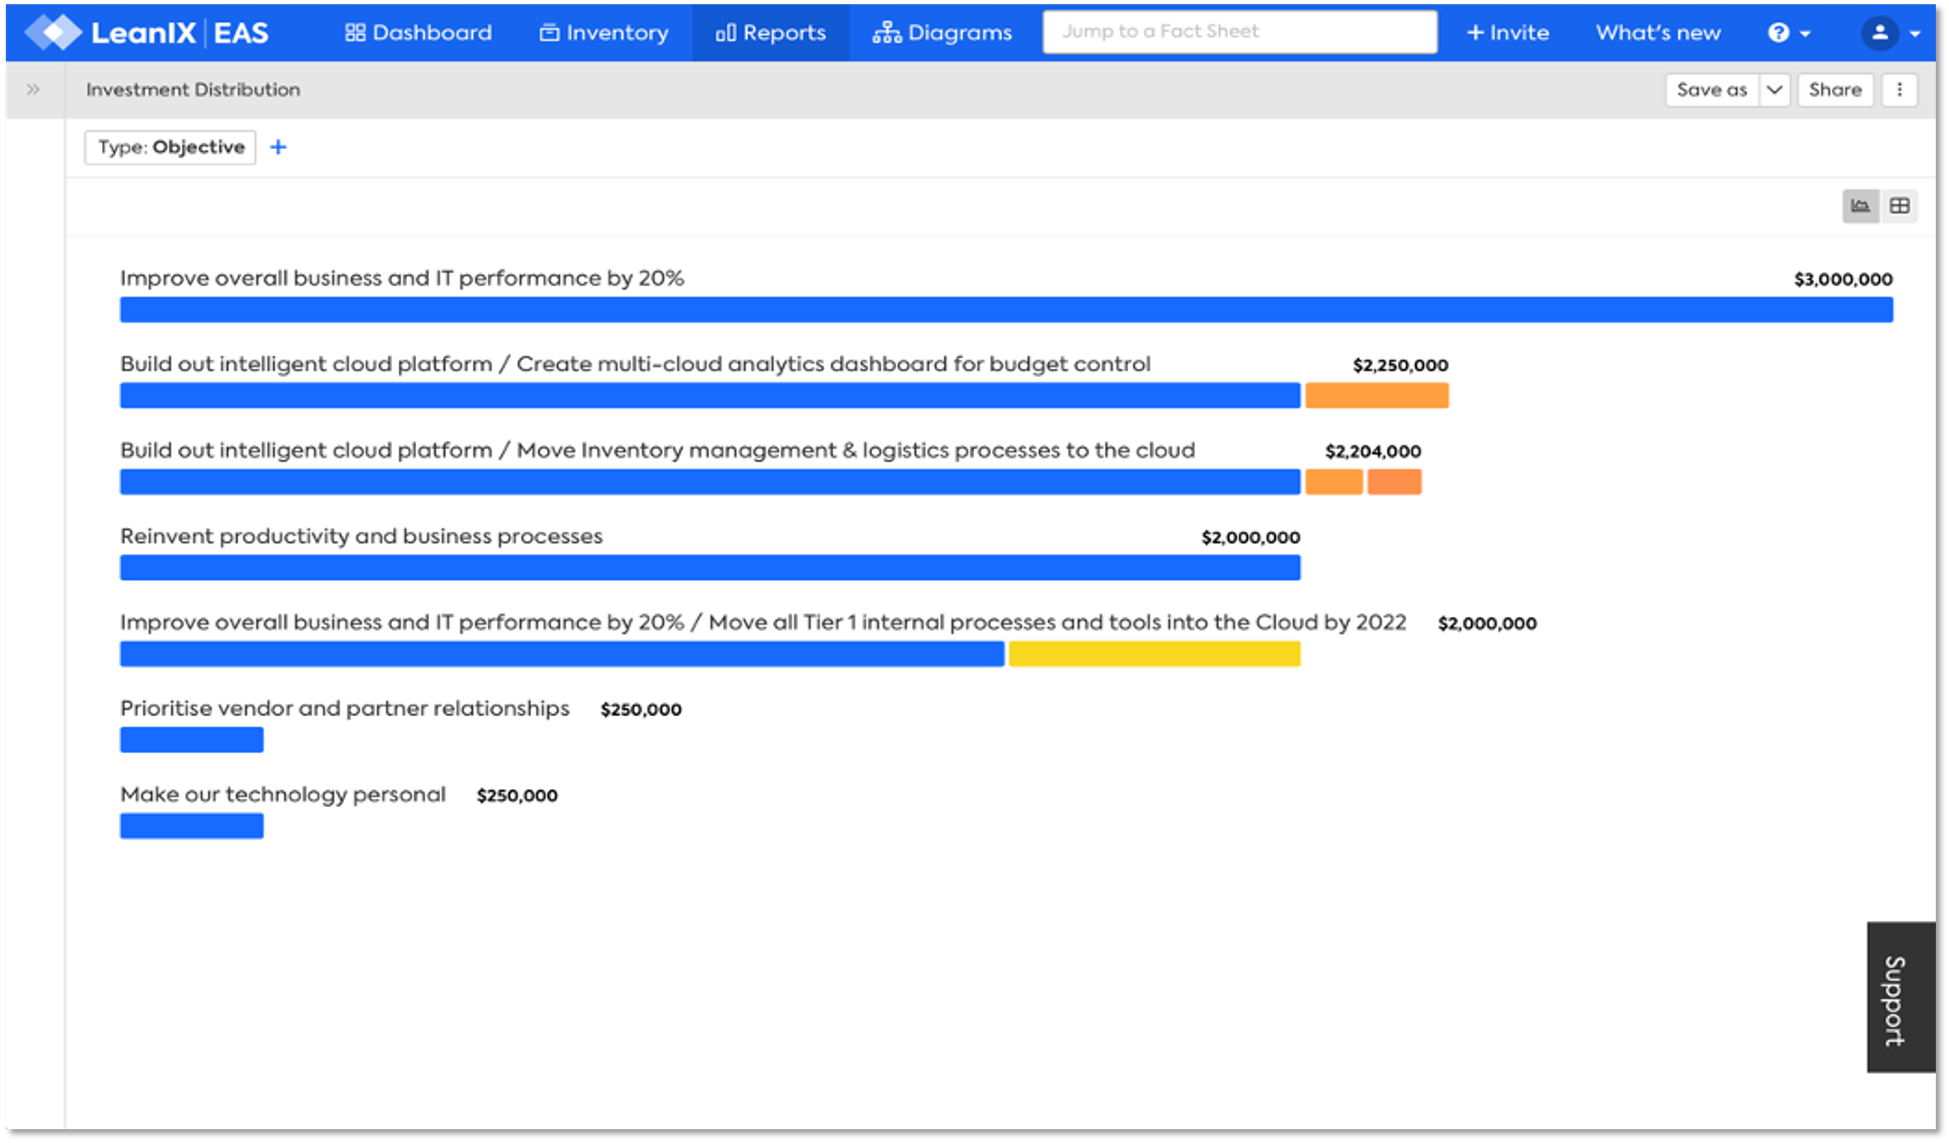1949x1143 pixels.
Task: Click the LeanIX EAS logo
Action: [147, 32]
